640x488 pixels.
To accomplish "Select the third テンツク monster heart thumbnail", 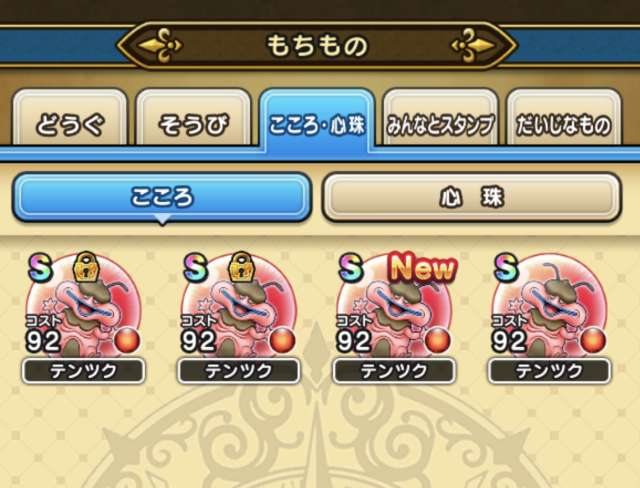I will (394, 306).
